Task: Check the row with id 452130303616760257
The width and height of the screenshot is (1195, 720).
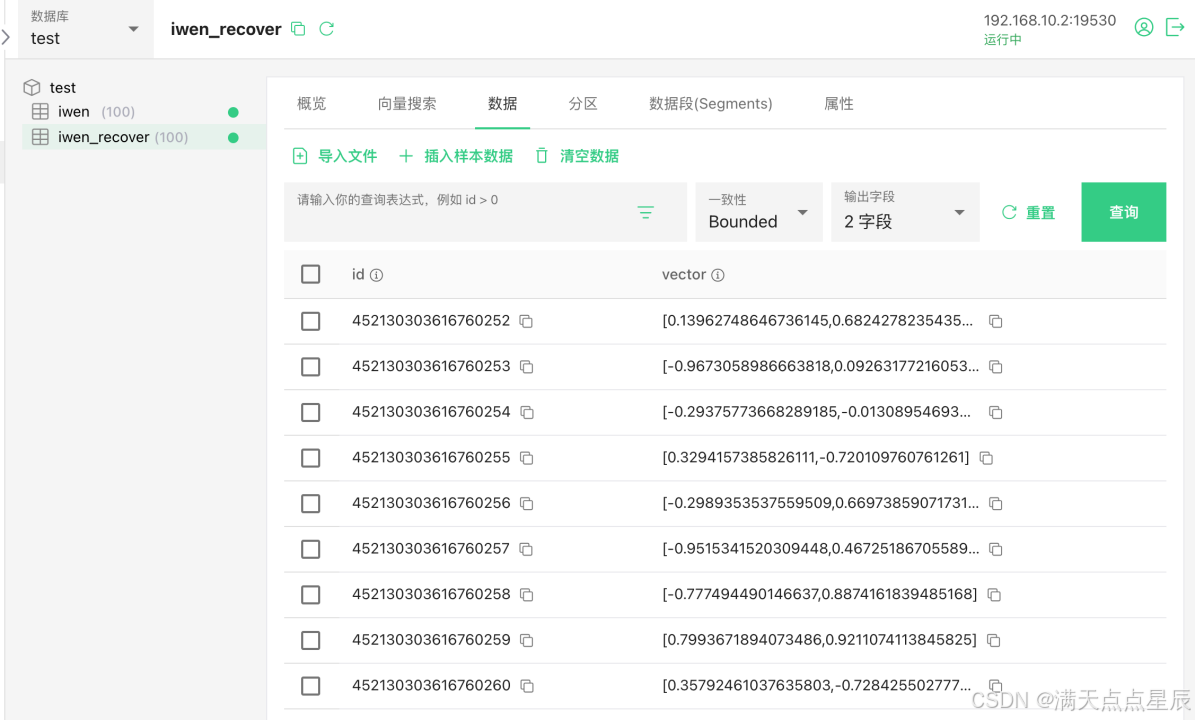Action: (x=310, y=549)
